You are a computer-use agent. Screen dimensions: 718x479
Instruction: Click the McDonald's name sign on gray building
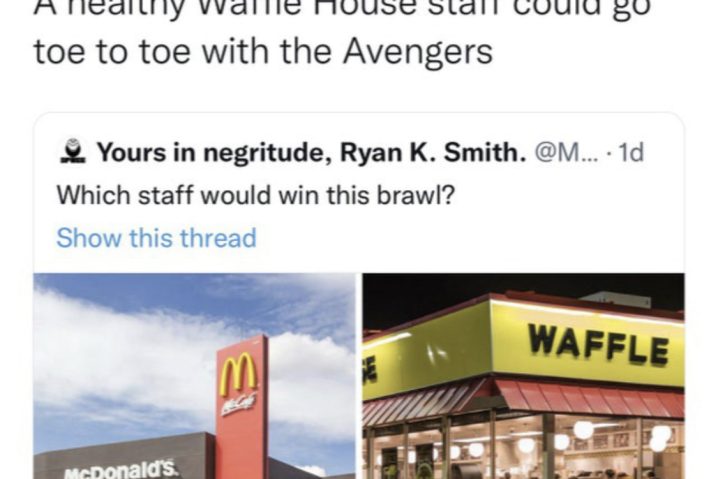(120, 471)
